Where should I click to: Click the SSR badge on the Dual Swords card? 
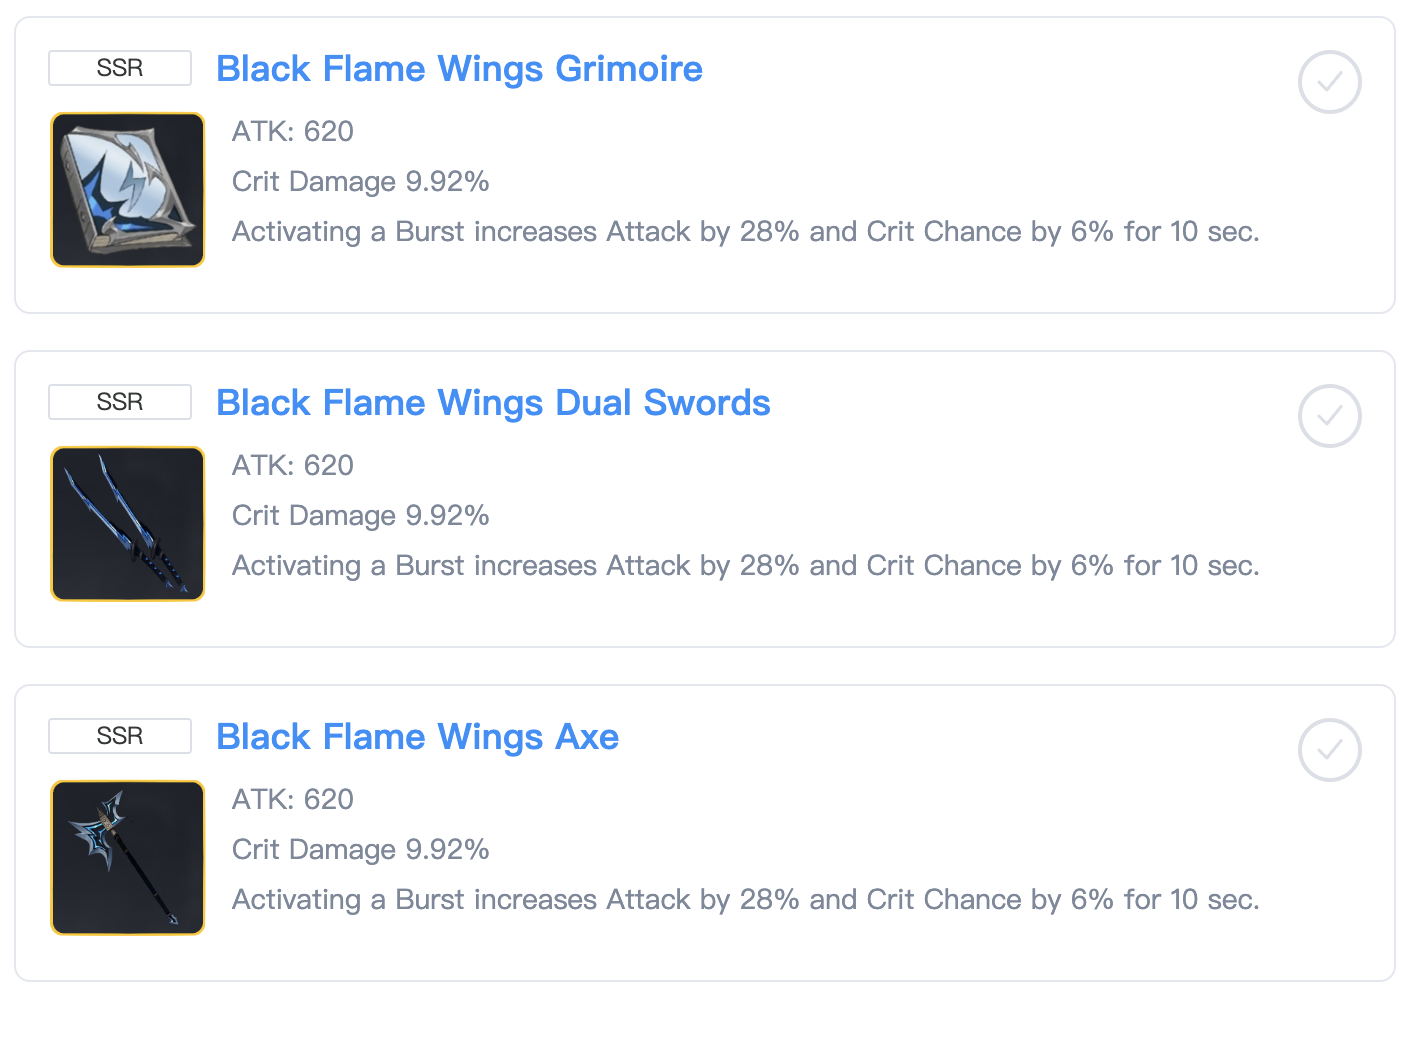coord(119,402)
